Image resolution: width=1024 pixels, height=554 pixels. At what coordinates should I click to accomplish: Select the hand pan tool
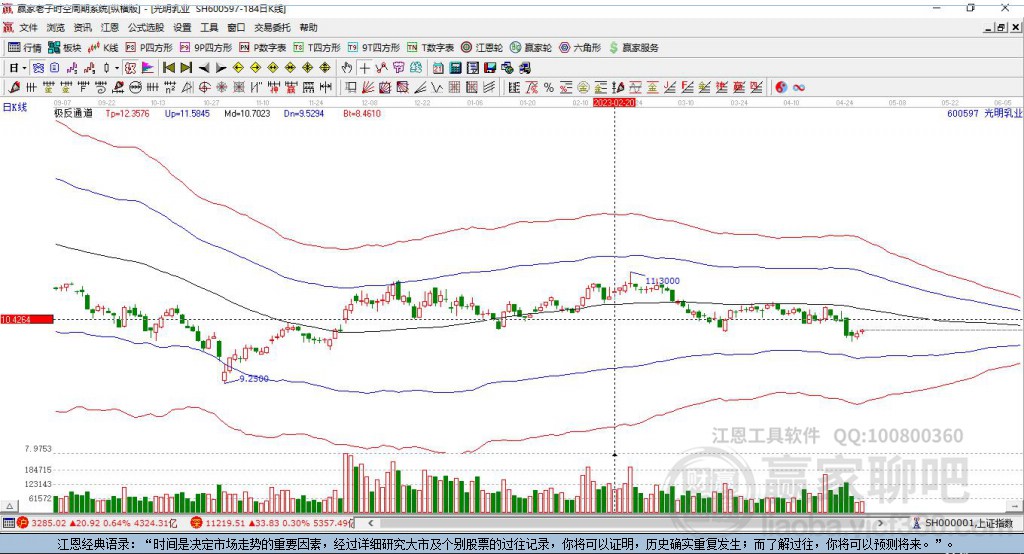(347, 68)
